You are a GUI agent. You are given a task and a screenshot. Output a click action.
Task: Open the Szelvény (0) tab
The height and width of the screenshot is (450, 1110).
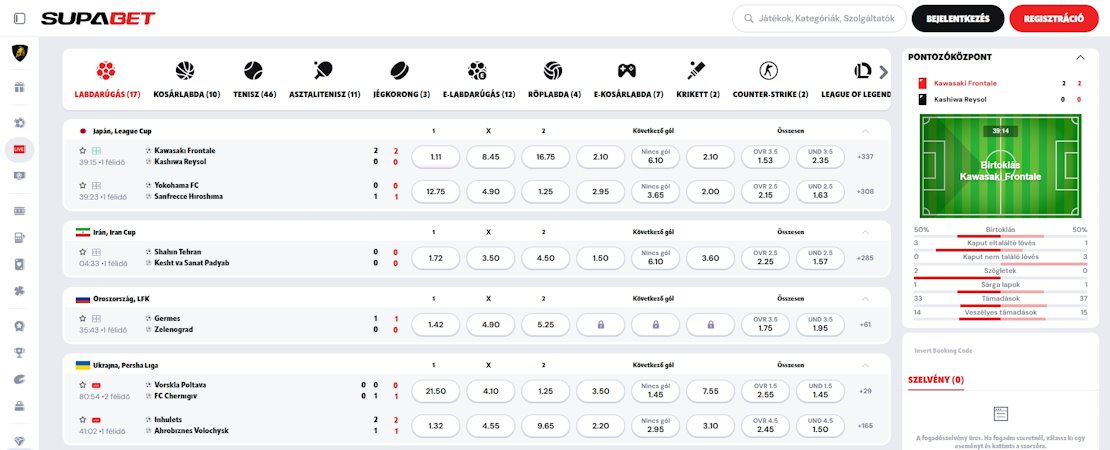pyautogui.click(x=936, y=380)
